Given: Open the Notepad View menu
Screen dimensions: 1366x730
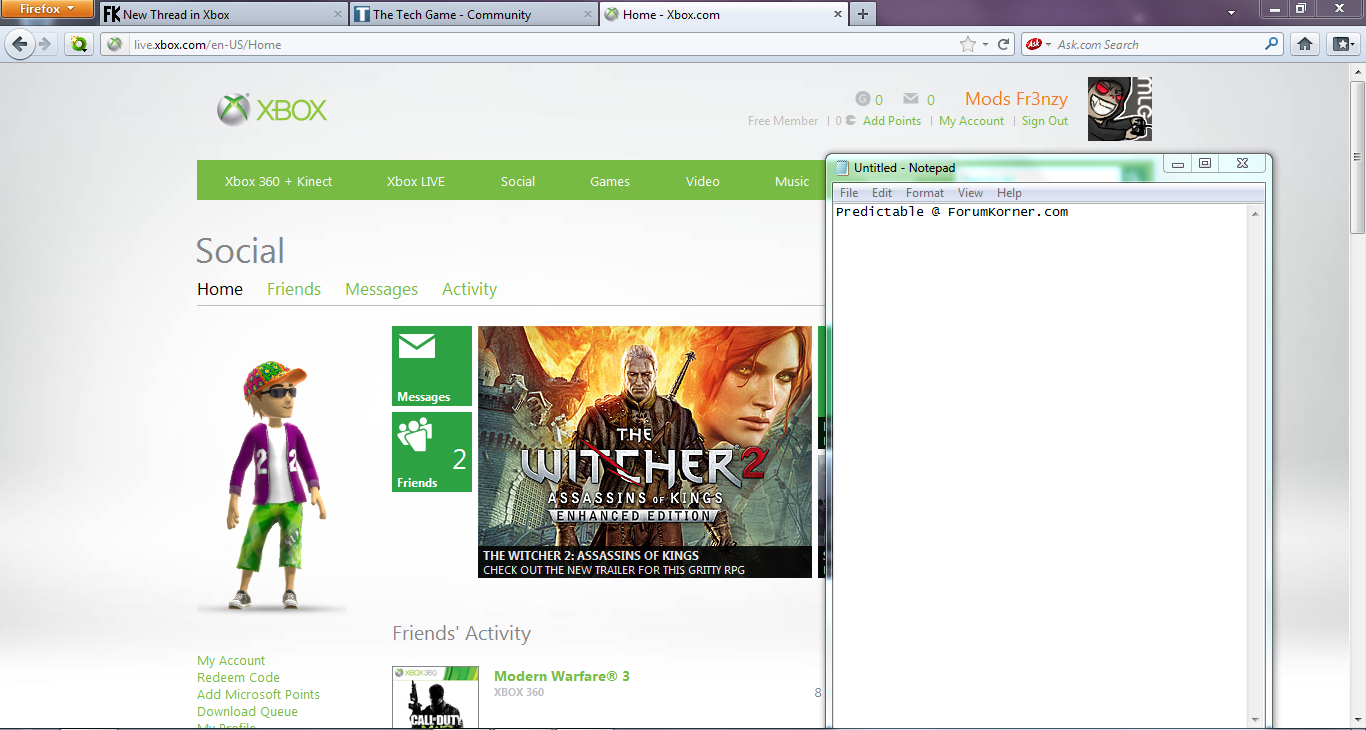Looking at the screenshot, I should pos(970,193).
